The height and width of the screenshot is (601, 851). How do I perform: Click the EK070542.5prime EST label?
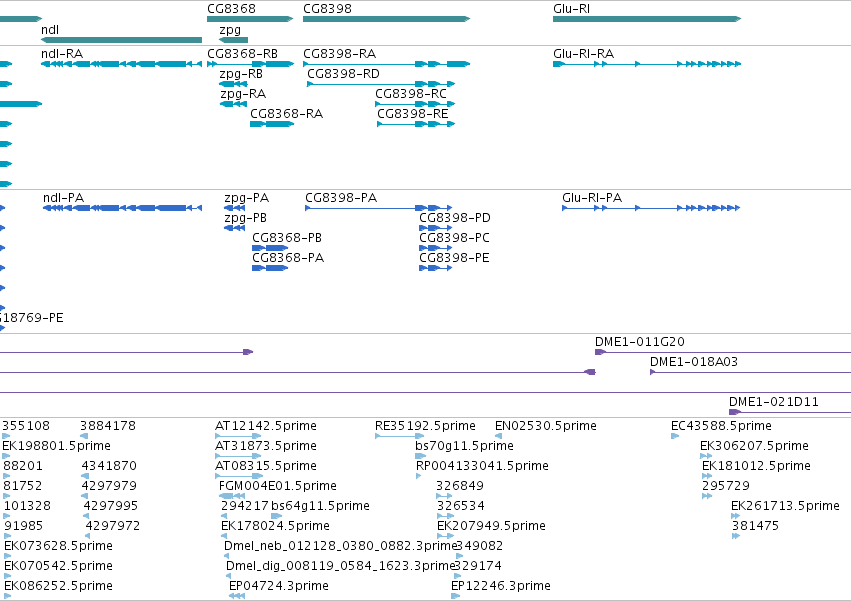(59, 566)
